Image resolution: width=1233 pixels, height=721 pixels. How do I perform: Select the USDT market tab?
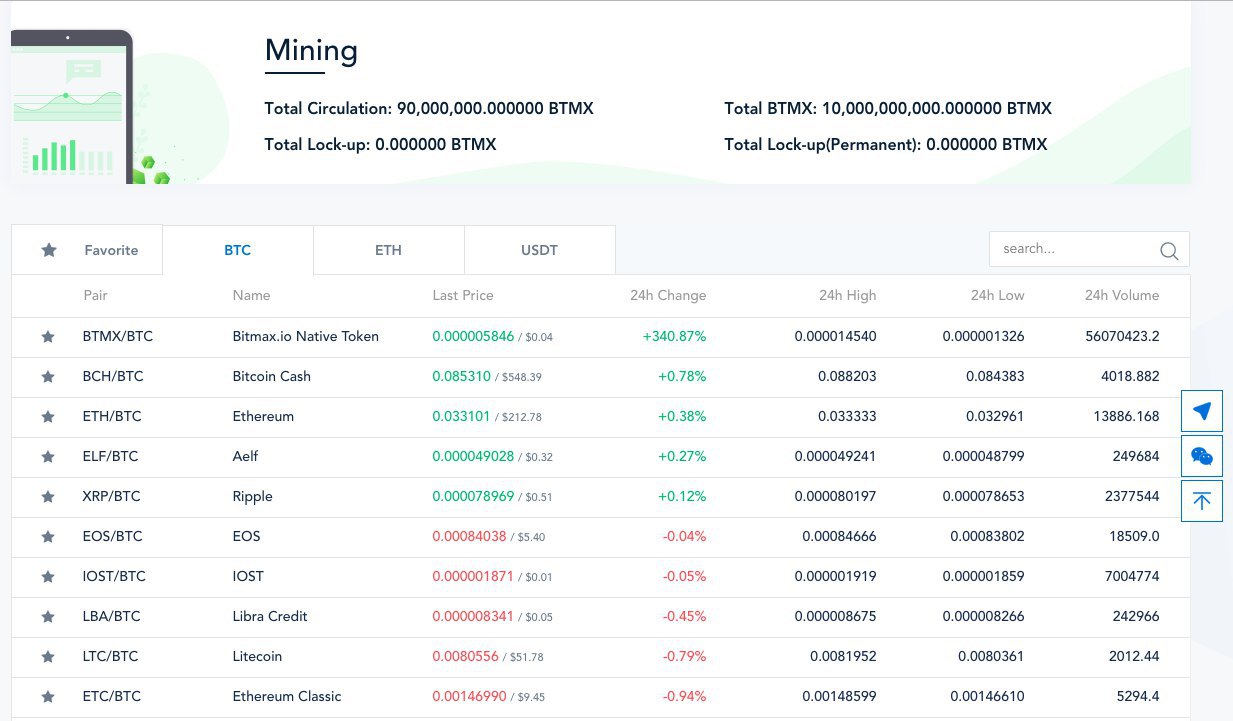pyautogui.click(x=540, y=250)
